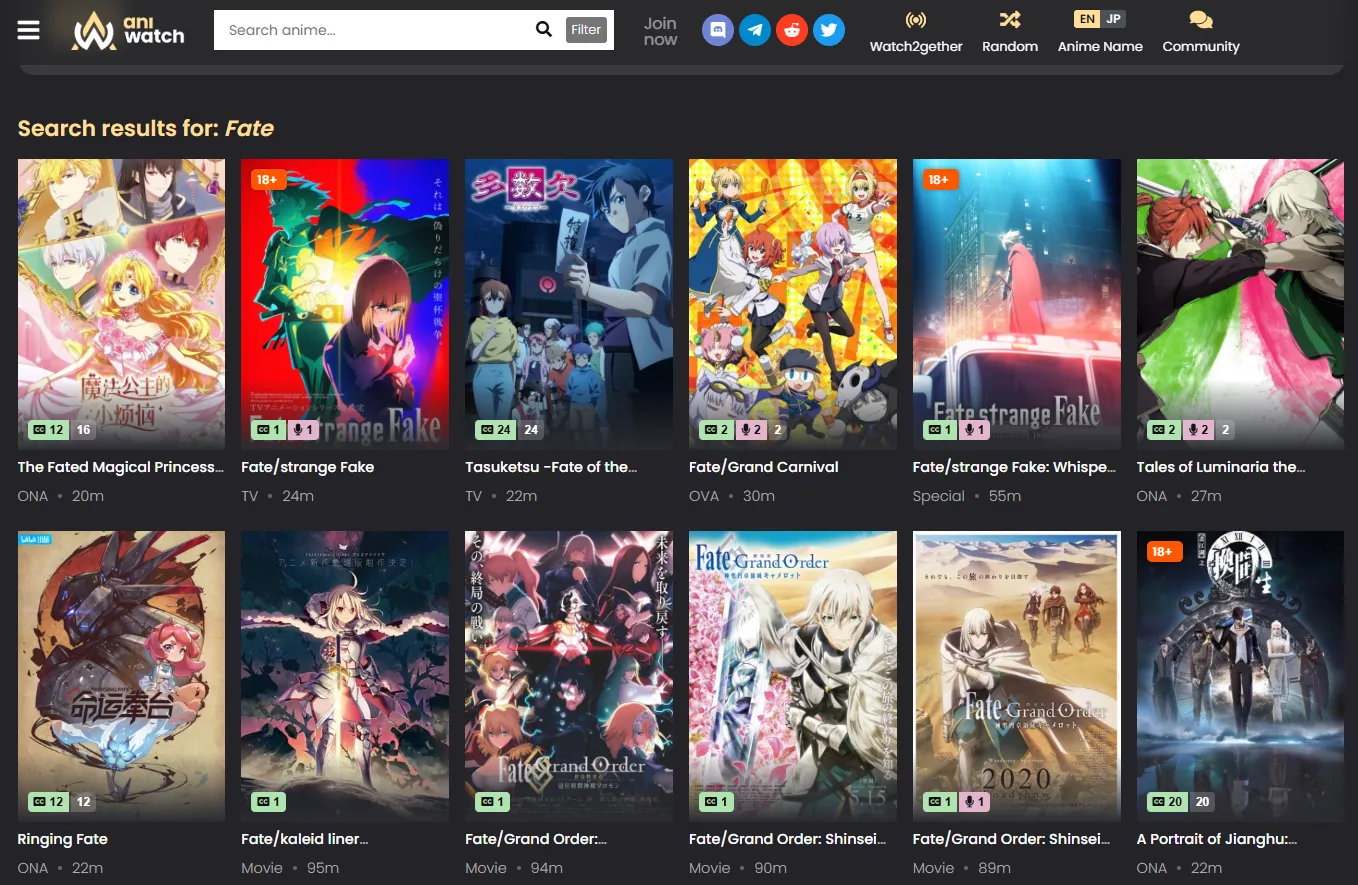Click the search magnifier icon
This screenshot has height=885, width=1358.
[544, 30]
